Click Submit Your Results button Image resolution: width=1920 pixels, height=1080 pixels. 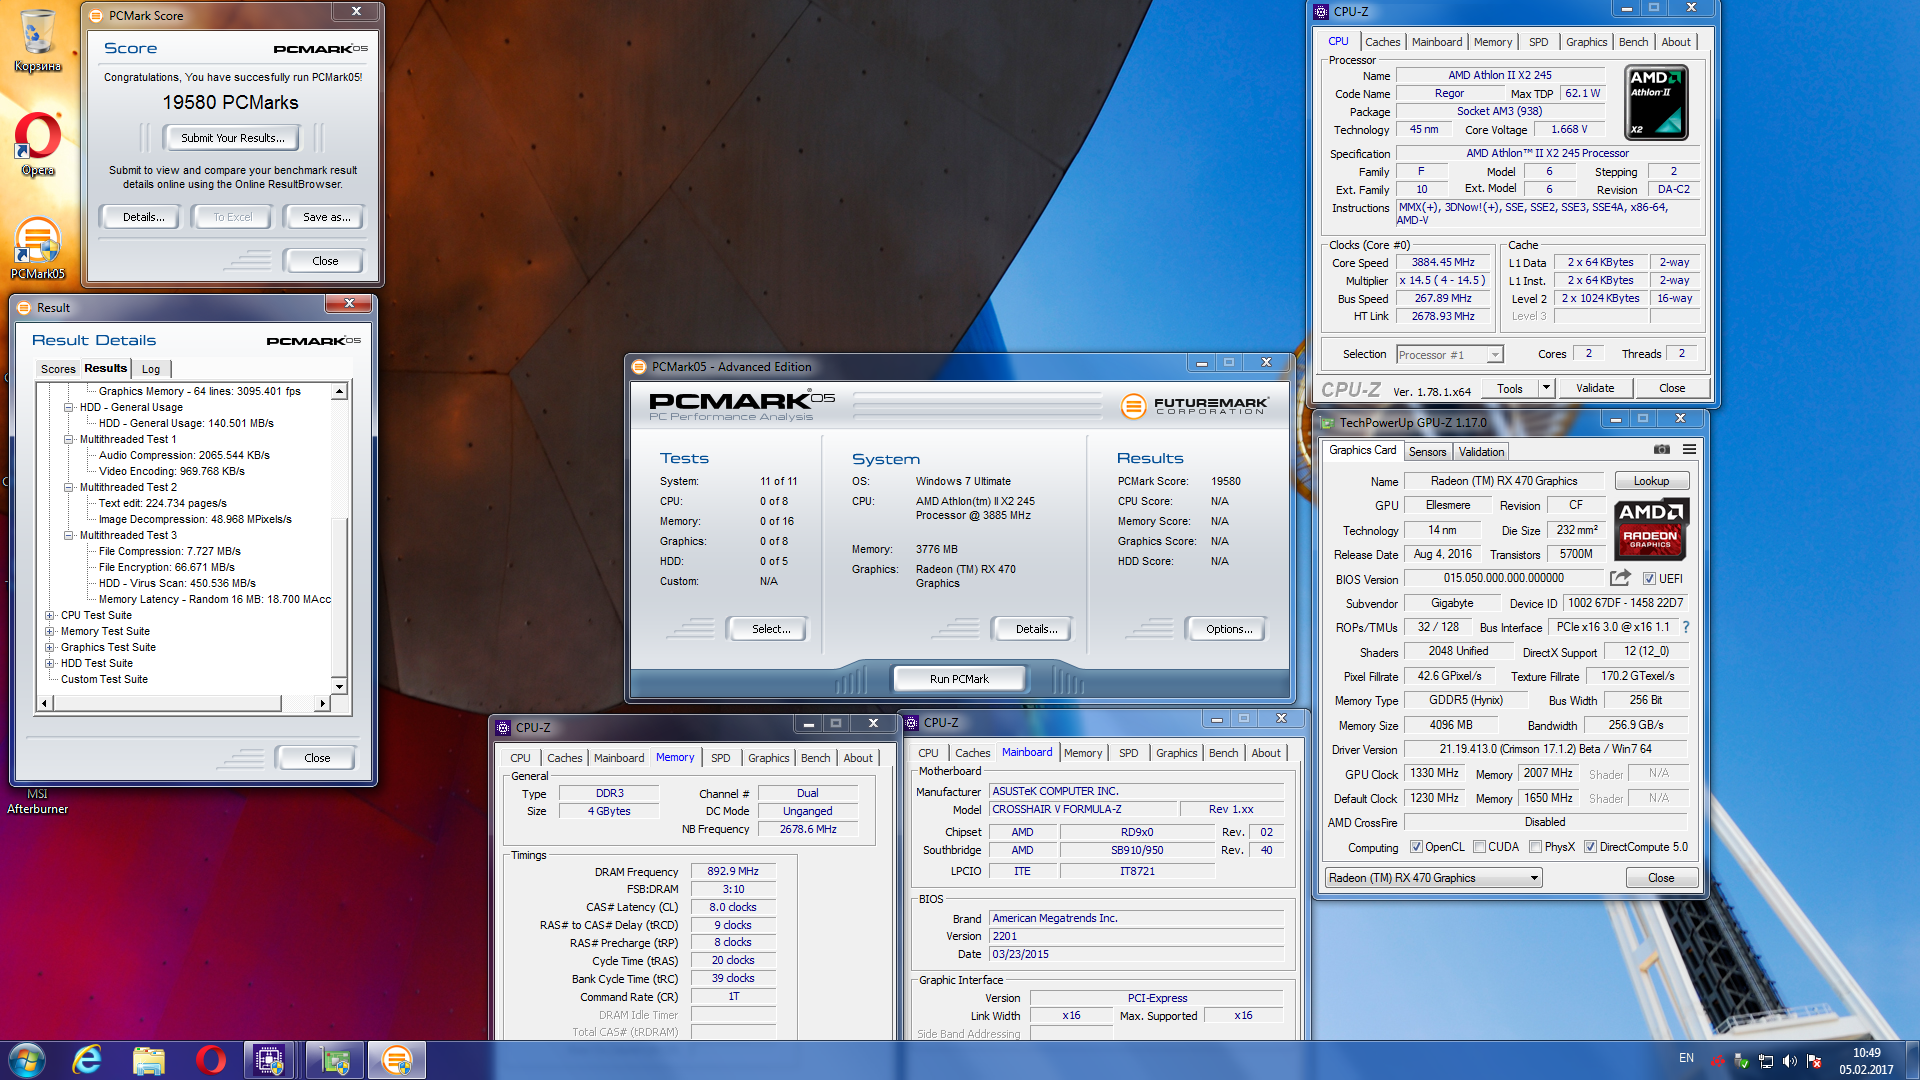[232, 138]
